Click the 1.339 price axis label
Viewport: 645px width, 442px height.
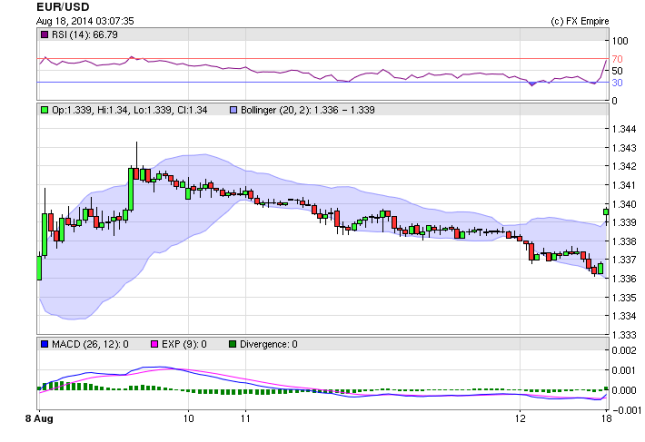624,222
